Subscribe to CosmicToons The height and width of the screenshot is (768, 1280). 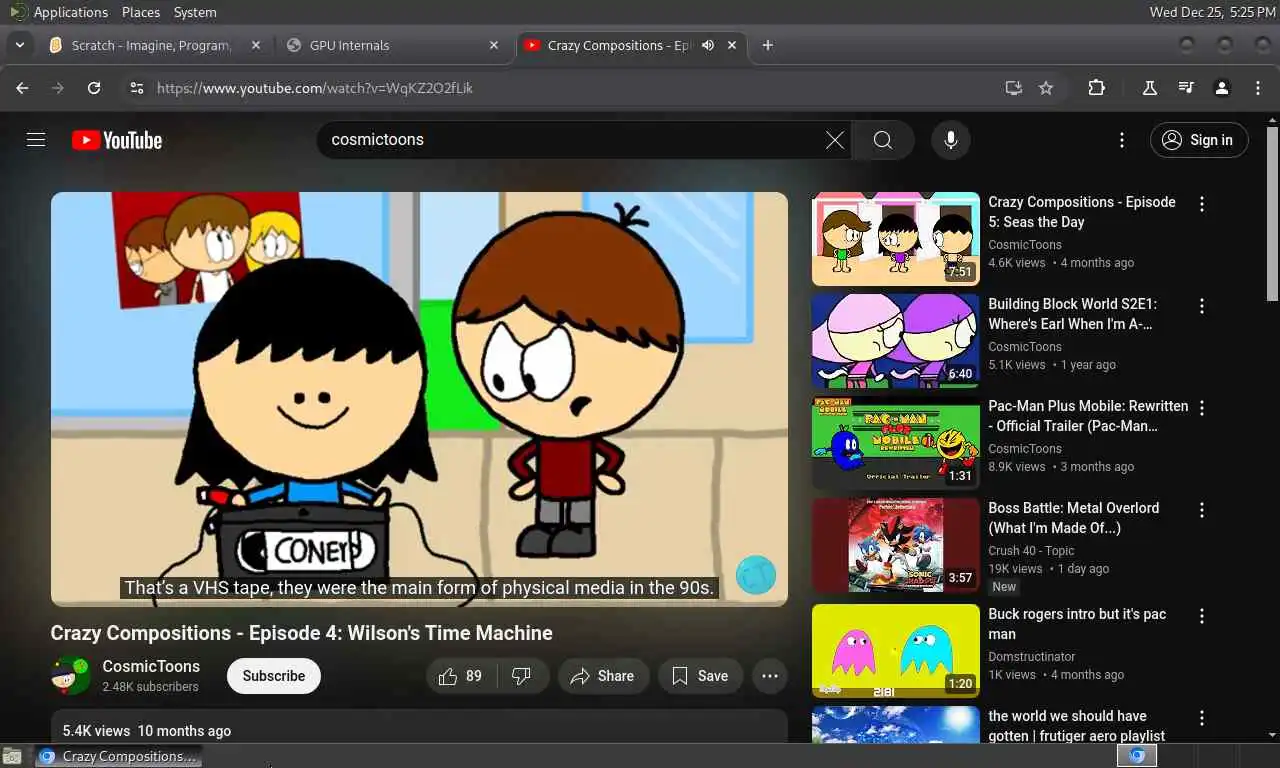point(274,676)
